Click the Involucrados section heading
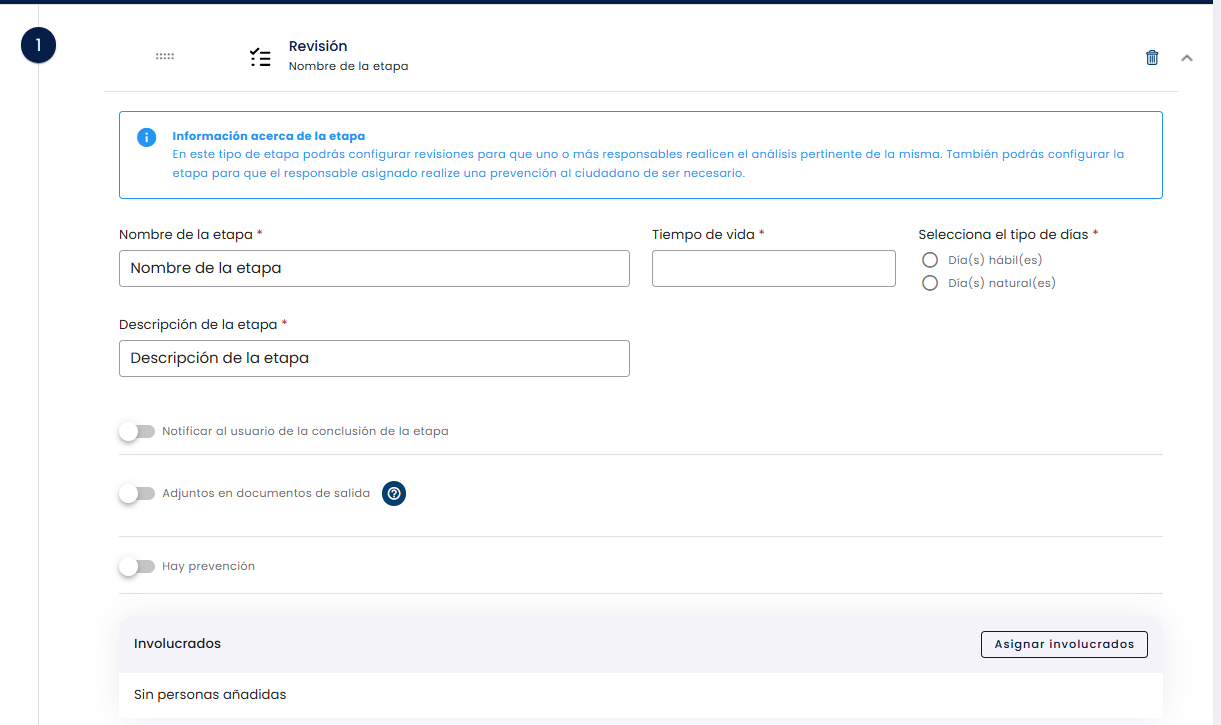 pyautogui.click(x=177, y=643)
